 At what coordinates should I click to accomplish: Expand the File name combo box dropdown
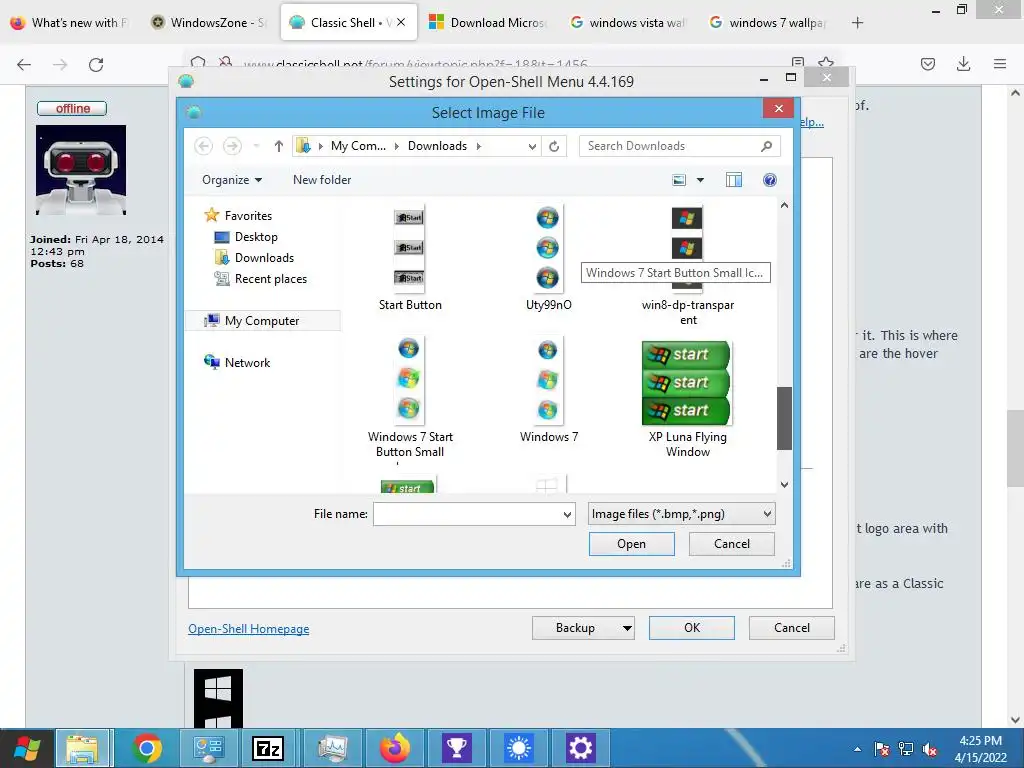tap(567, 515)
